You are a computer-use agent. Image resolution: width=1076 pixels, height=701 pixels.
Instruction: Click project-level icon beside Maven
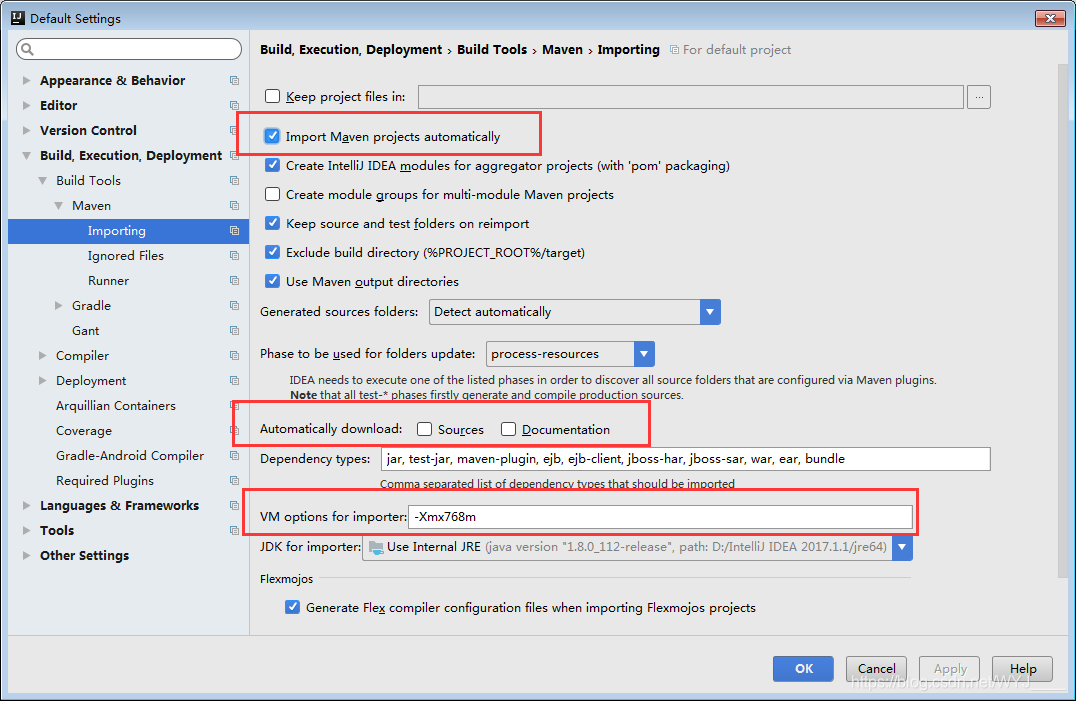[234, 206]
